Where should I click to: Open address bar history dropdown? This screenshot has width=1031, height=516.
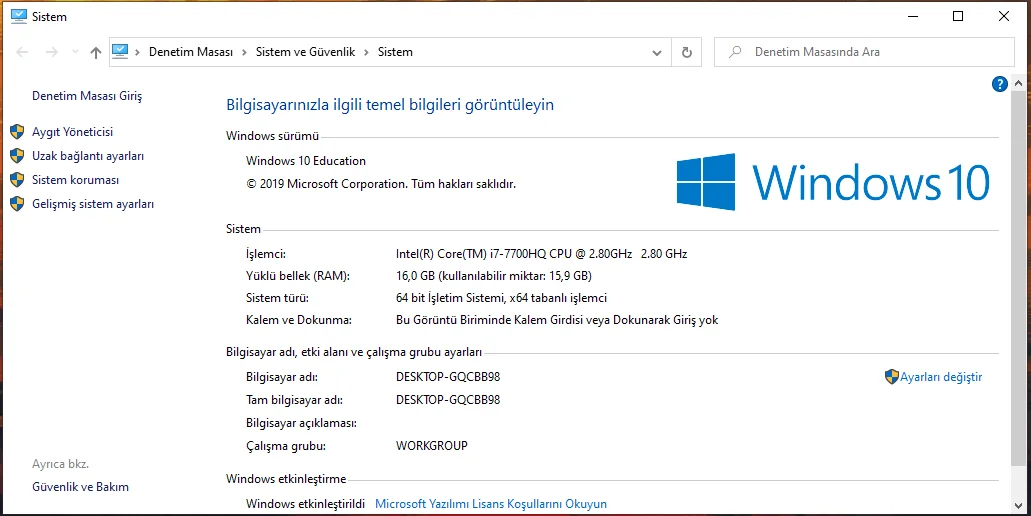(656, 53)
